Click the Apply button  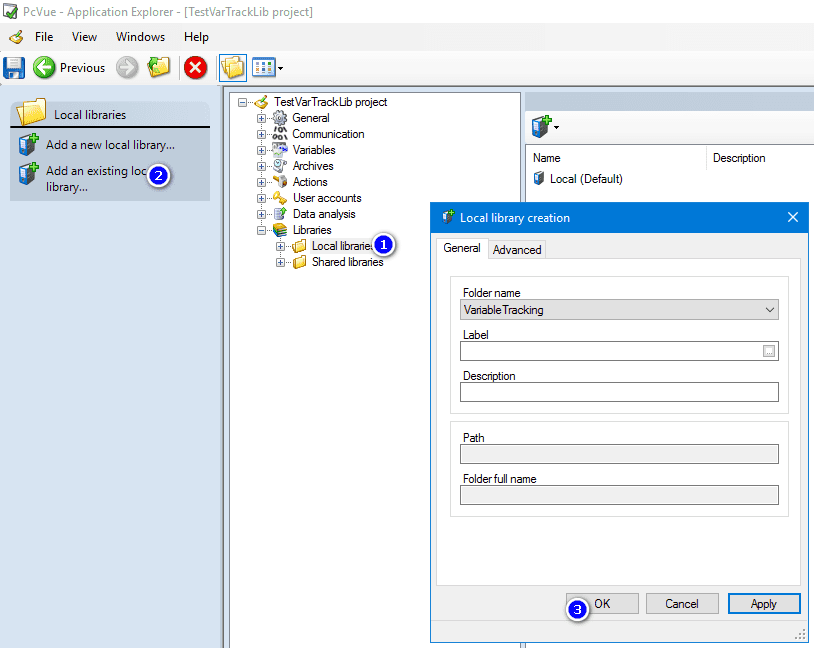pos(764,604)
